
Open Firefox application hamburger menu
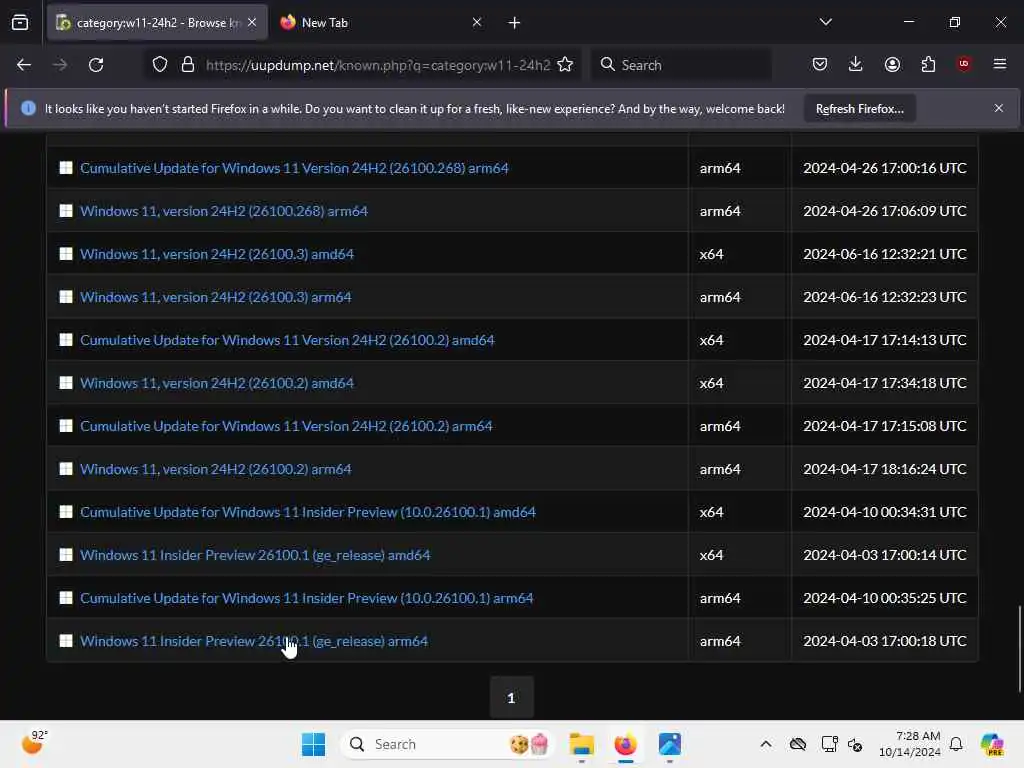click(x=1000, y=64)
